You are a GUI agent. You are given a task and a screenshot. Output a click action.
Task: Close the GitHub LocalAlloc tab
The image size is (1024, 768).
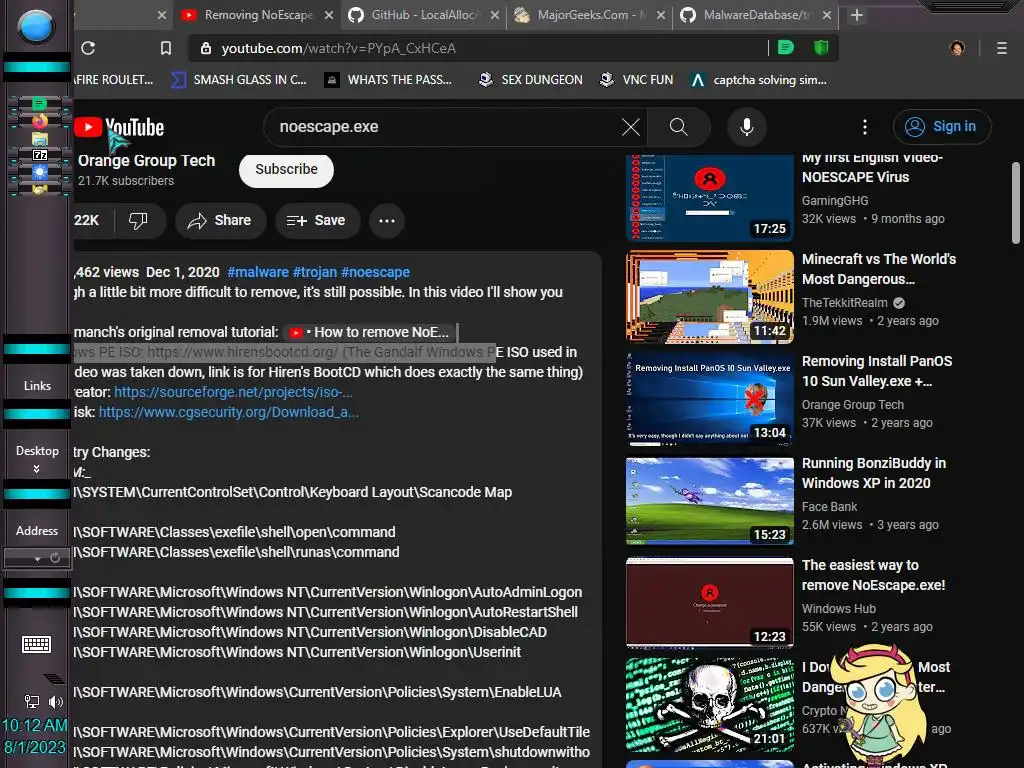coord(495,15)
